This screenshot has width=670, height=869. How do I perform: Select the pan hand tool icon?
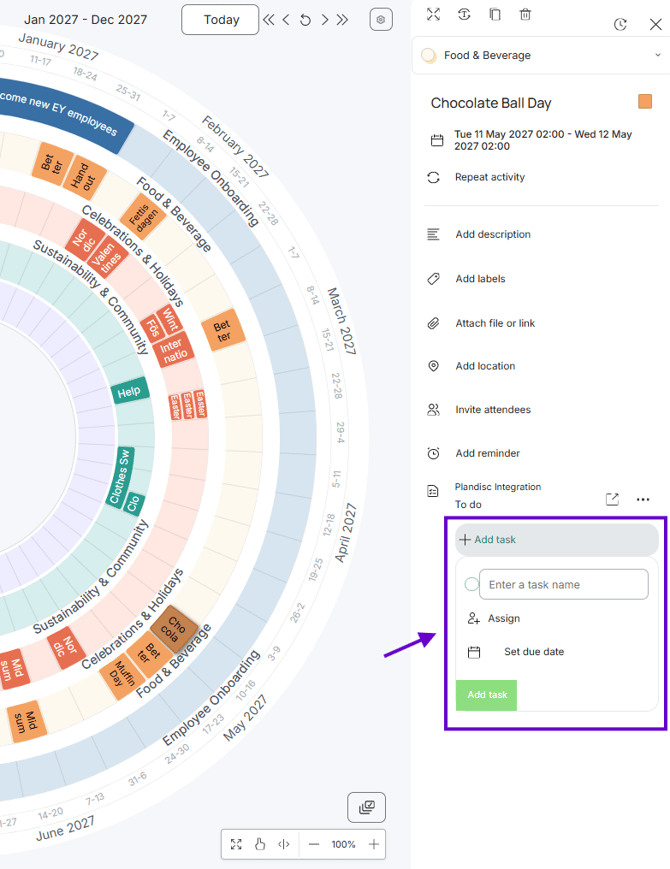click(260, 844)
